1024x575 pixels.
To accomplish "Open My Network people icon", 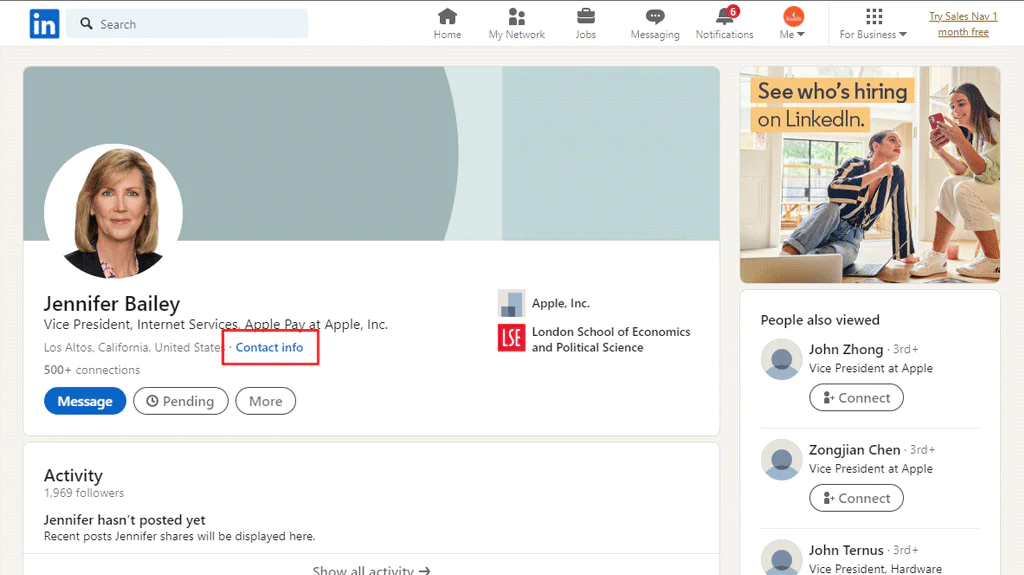I will [517, 16].
